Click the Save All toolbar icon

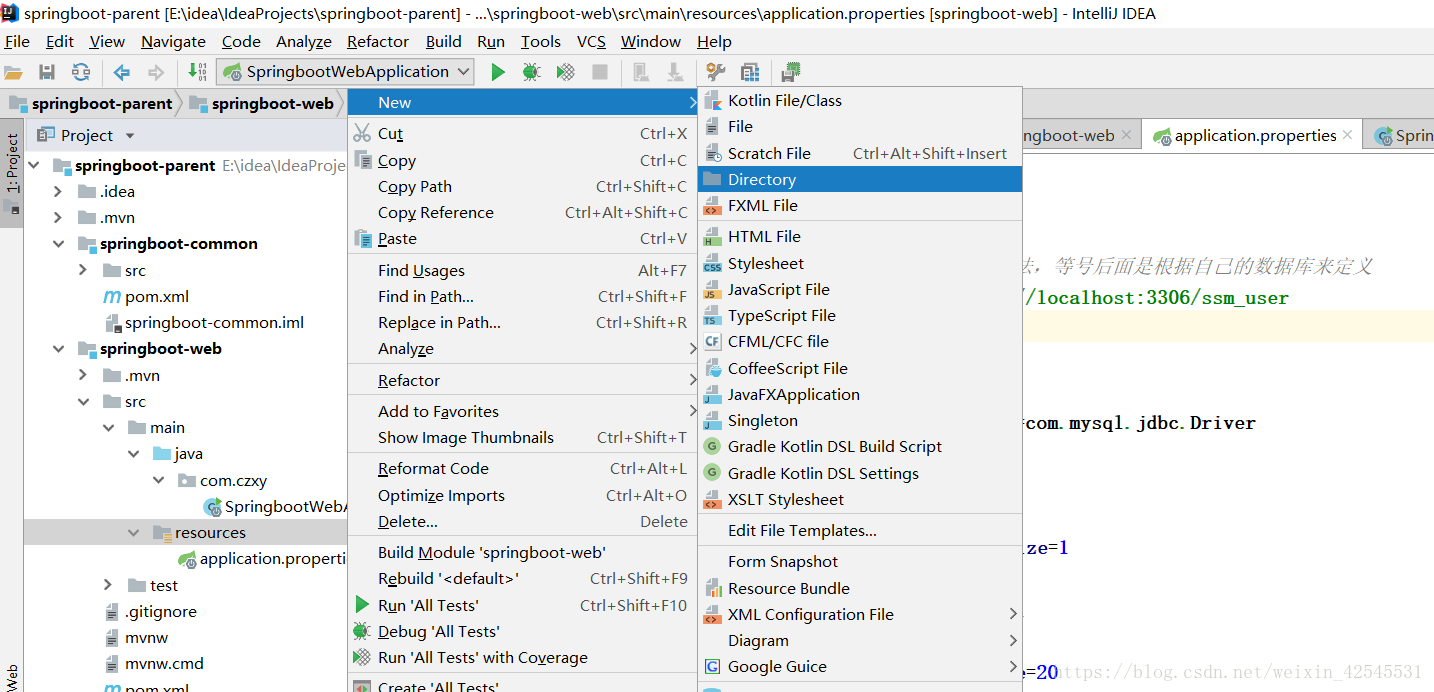[47, 72]
